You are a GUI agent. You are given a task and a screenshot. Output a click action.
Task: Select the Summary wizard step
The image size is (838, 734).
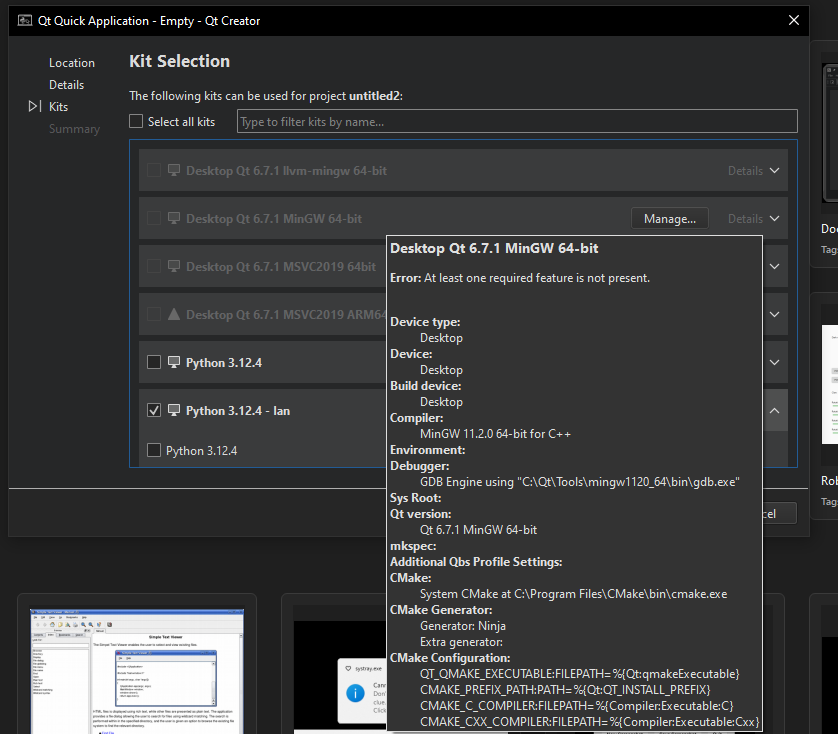pyautogui.click(x=74, y=129)
